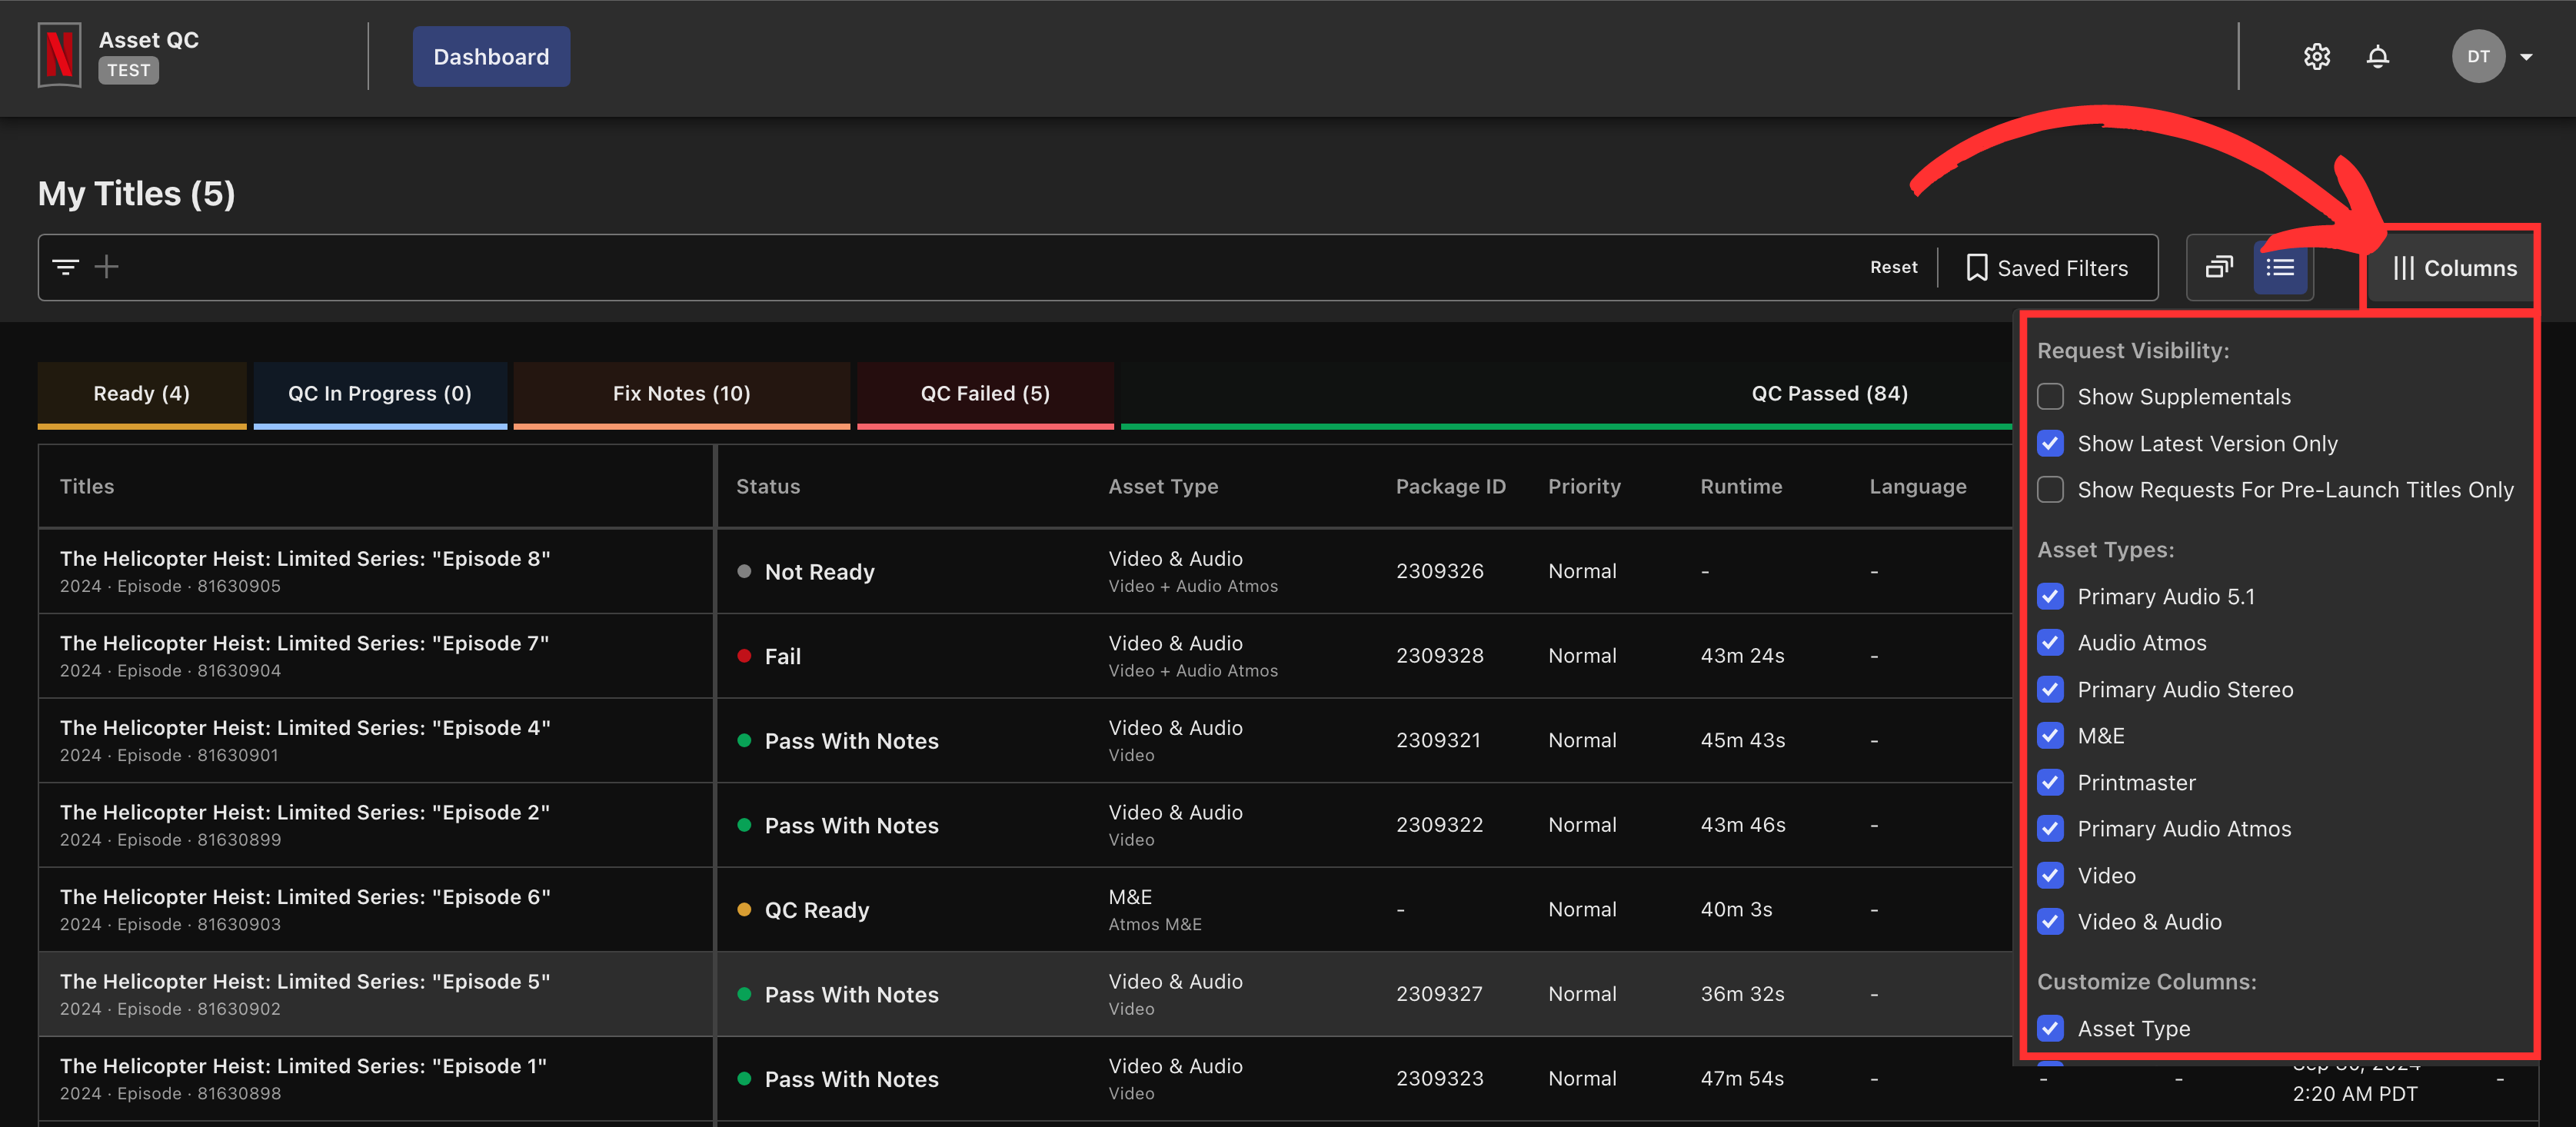
Task: Click the Saved Filters button
Action: 2045,266
